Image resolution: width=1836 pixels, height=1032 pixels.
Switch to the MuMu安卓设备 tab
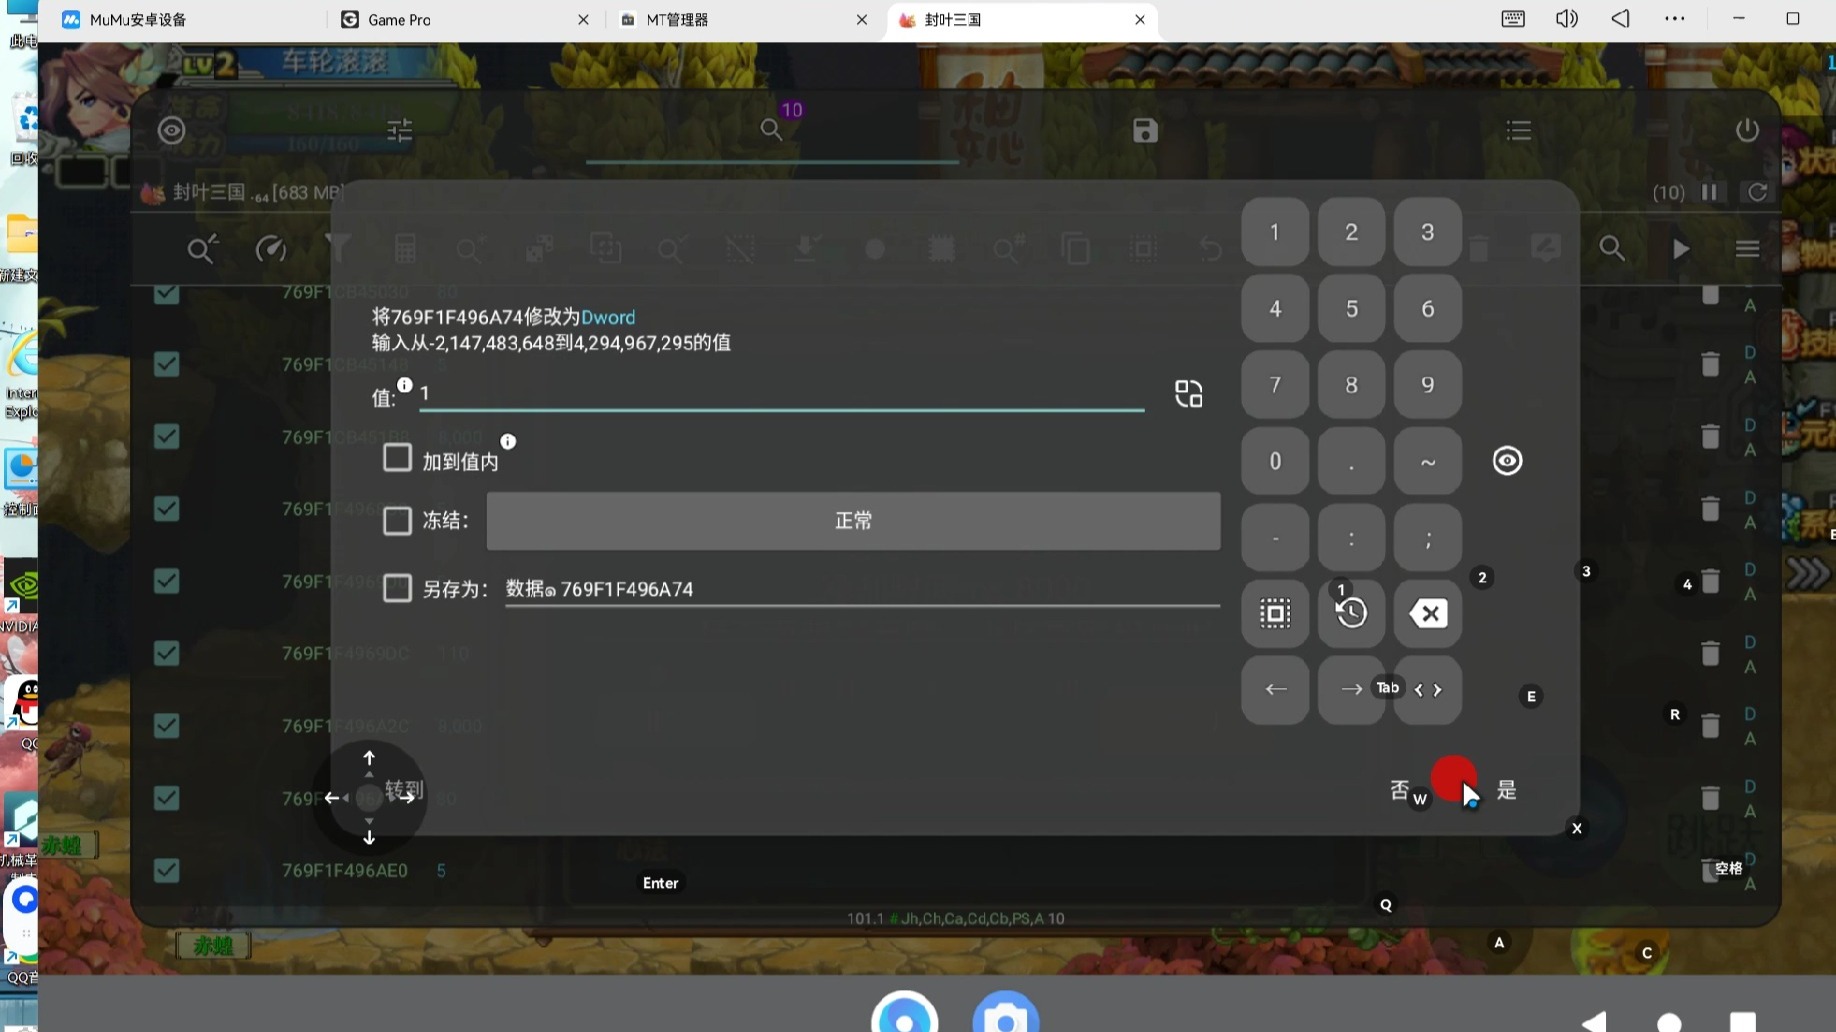[138, 20]
